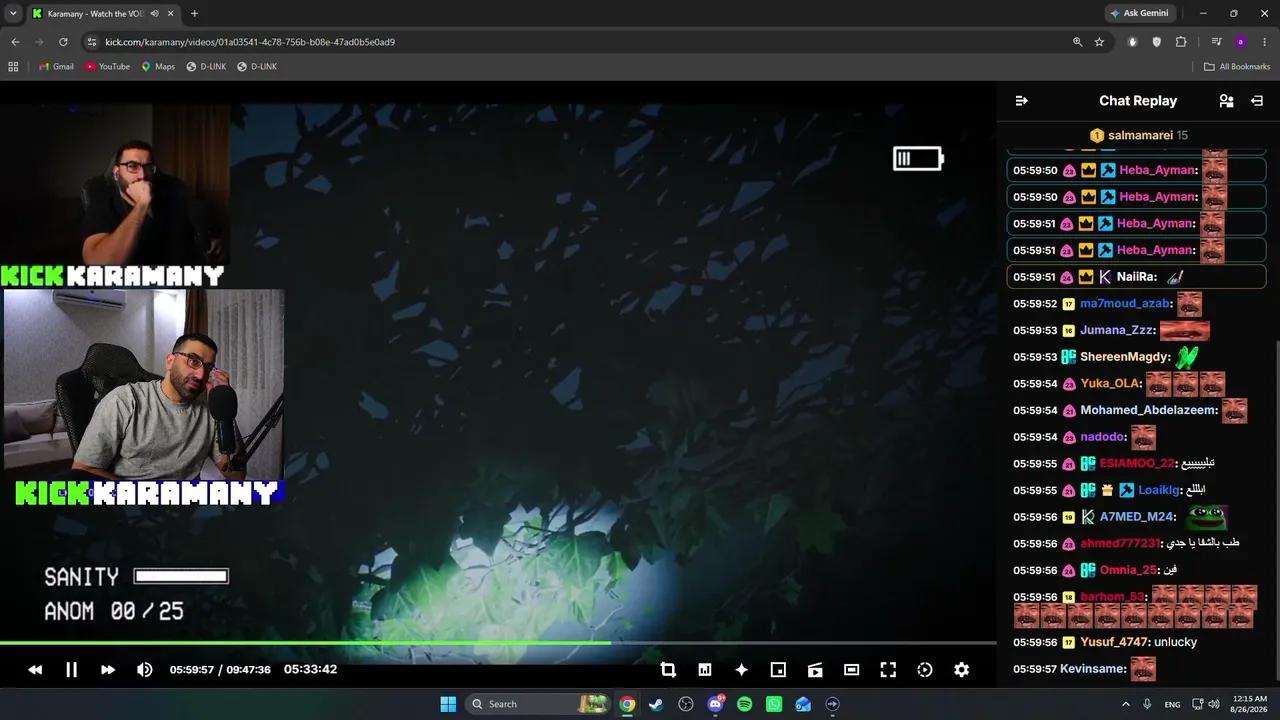Image resolution: width=1280 pixels, height=720 pixels.
Task: Bookmark this page with the star icon
Action: coord(1099,42)
